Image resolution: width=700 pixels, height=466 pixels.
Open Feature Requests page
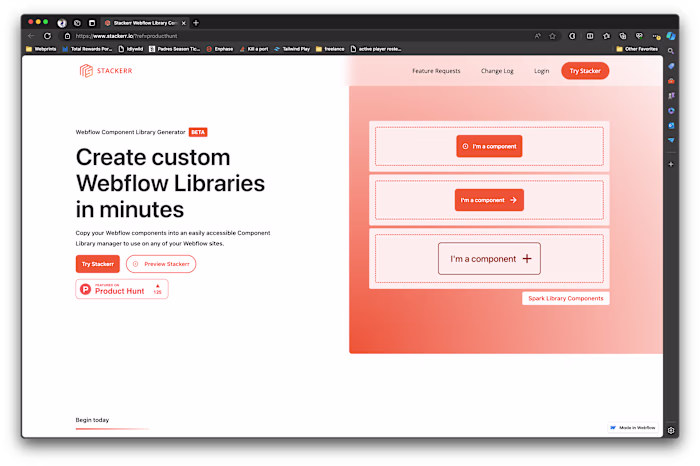tap(436, 71)
